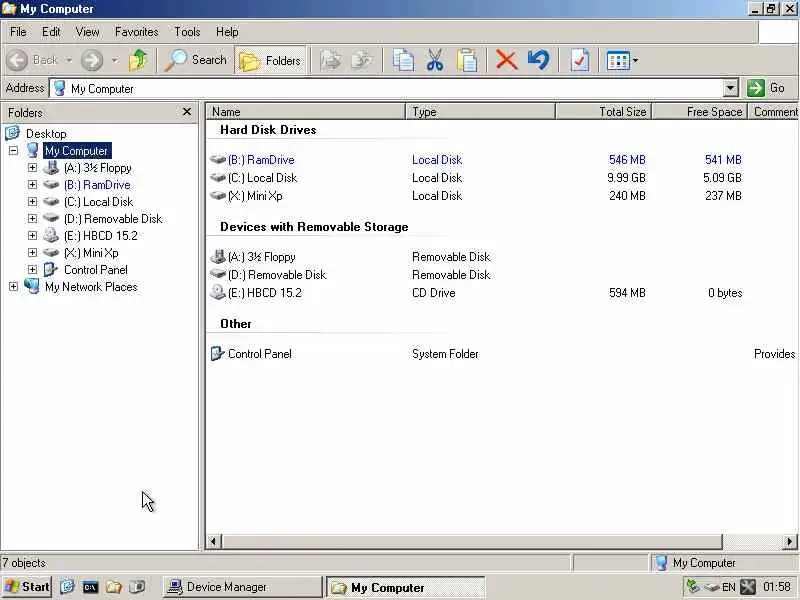Select Desktop in folder tree
800x600 pixels.
46,134
